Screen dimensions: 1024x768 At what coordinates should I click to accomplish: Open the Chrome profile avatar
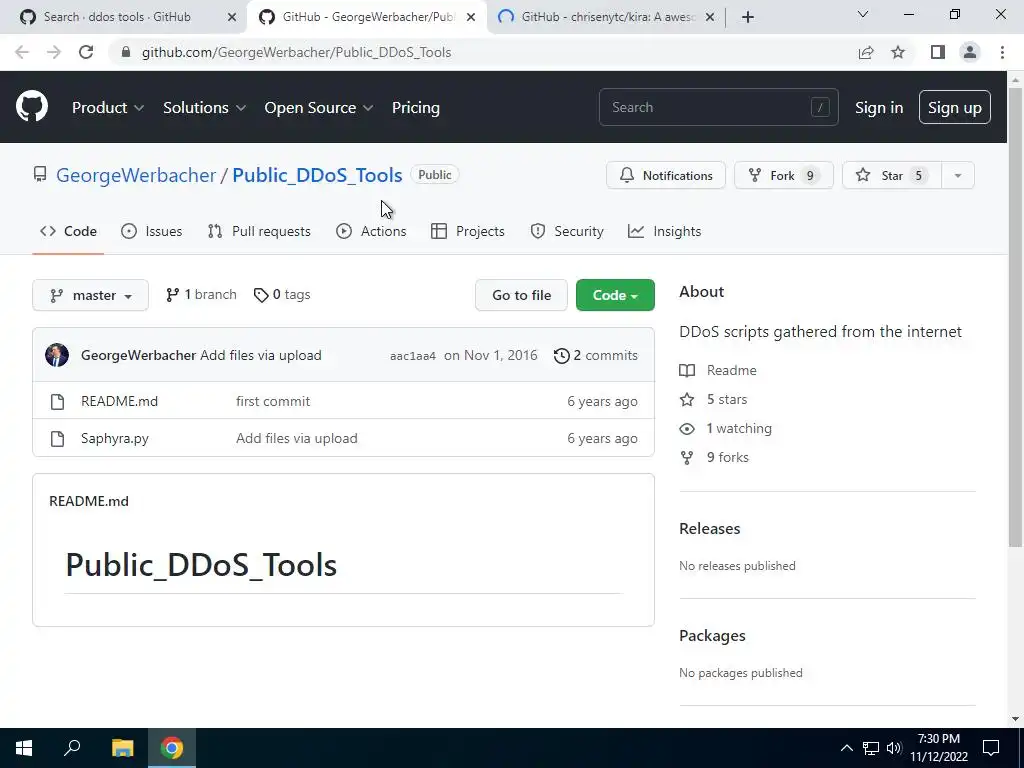click(970, 52)
